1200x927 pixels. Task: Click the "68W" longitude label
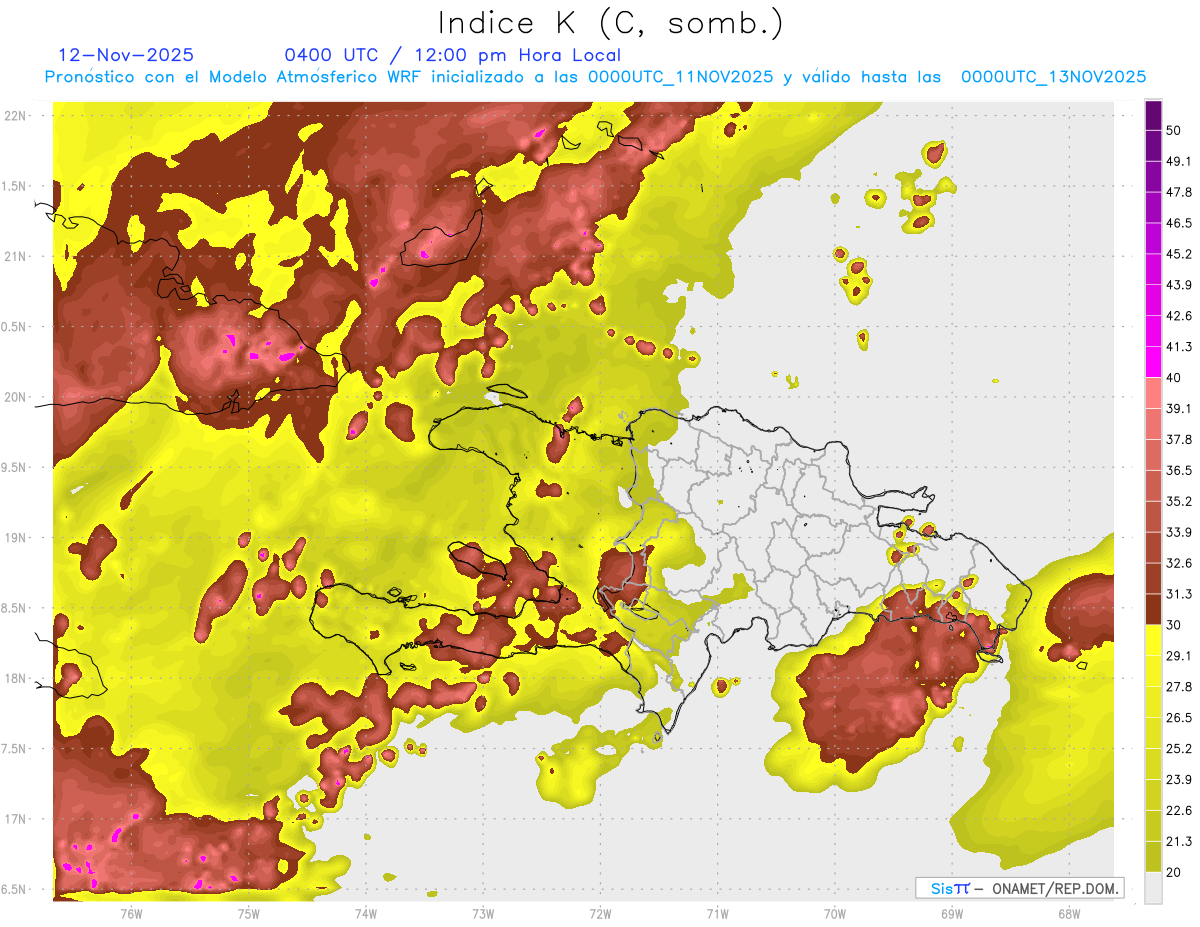(1068, 913)
